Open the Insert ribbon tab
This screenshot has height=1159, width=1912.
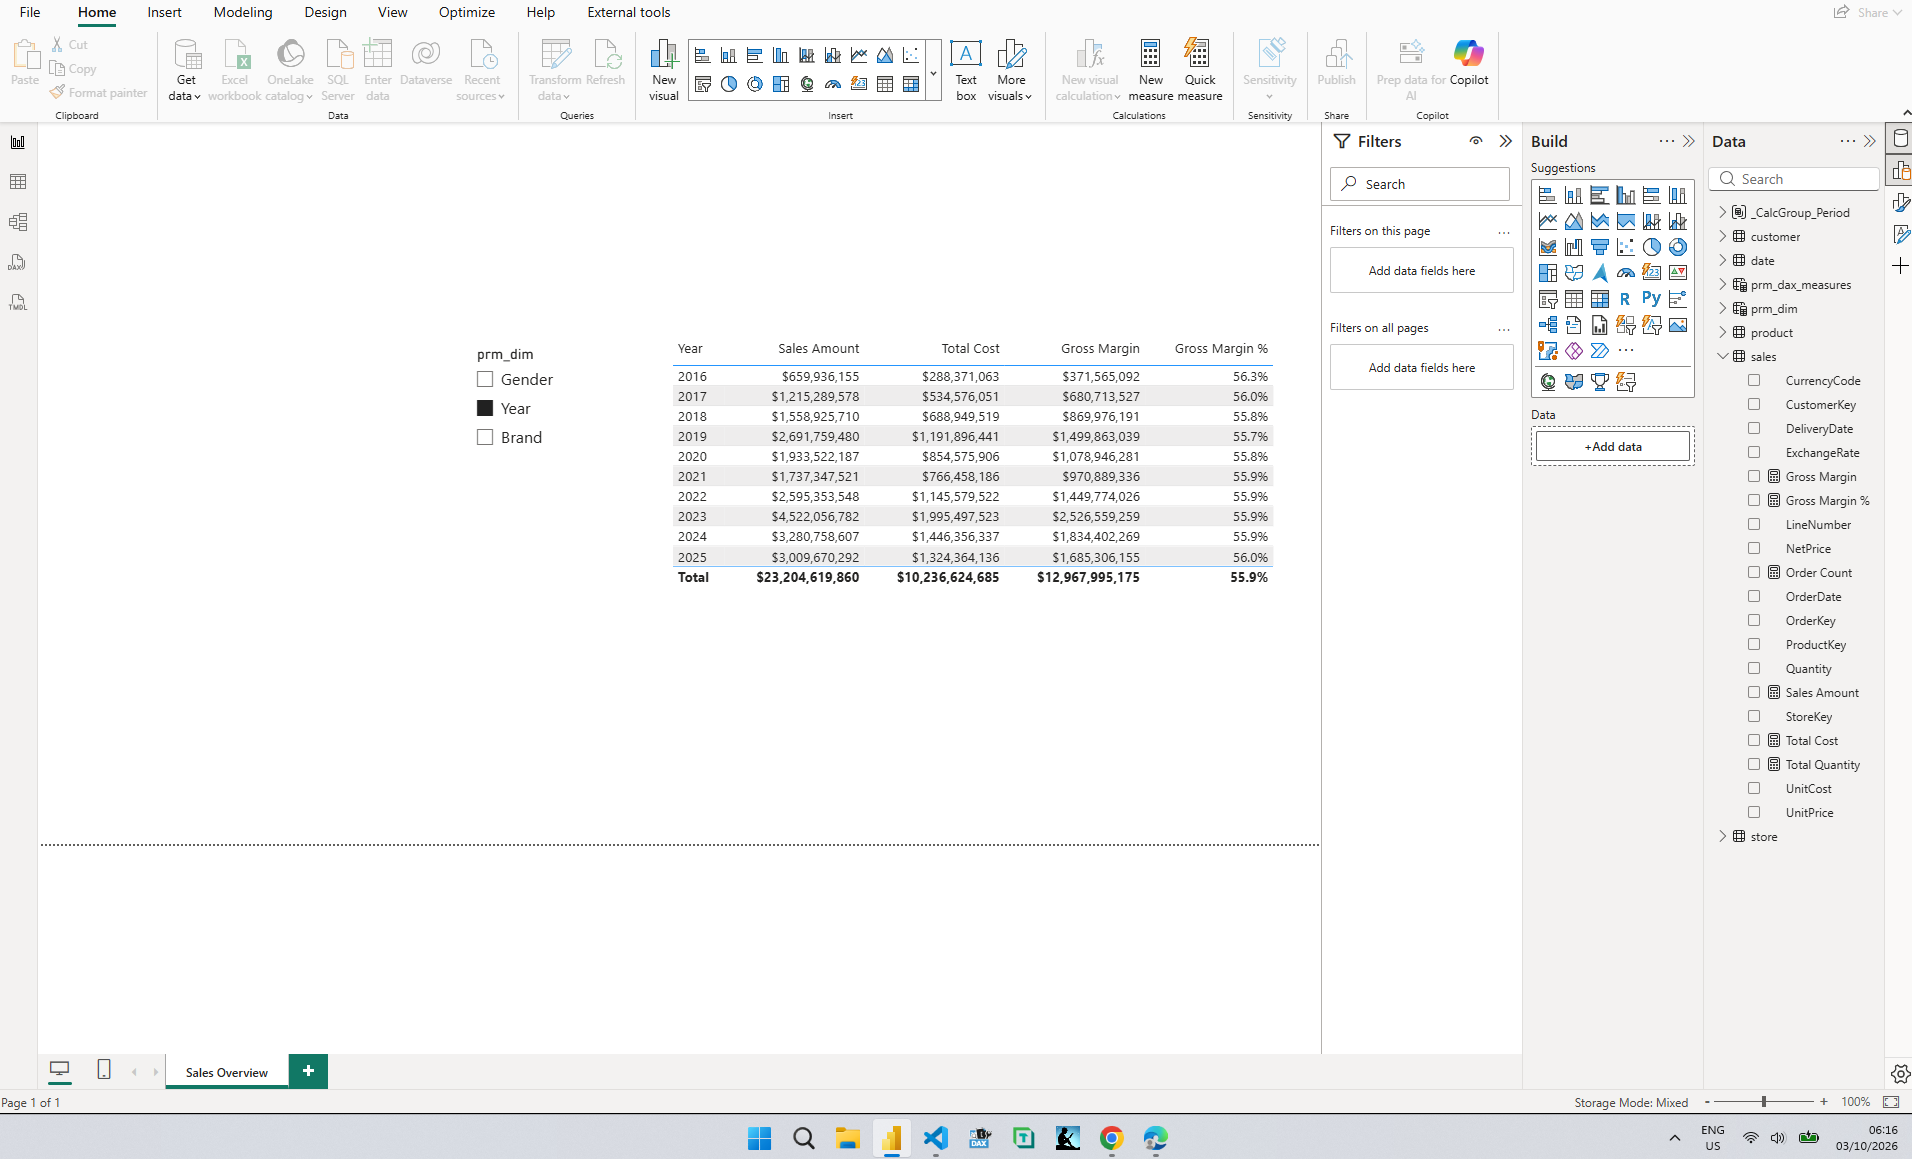[x=164, y=13]
